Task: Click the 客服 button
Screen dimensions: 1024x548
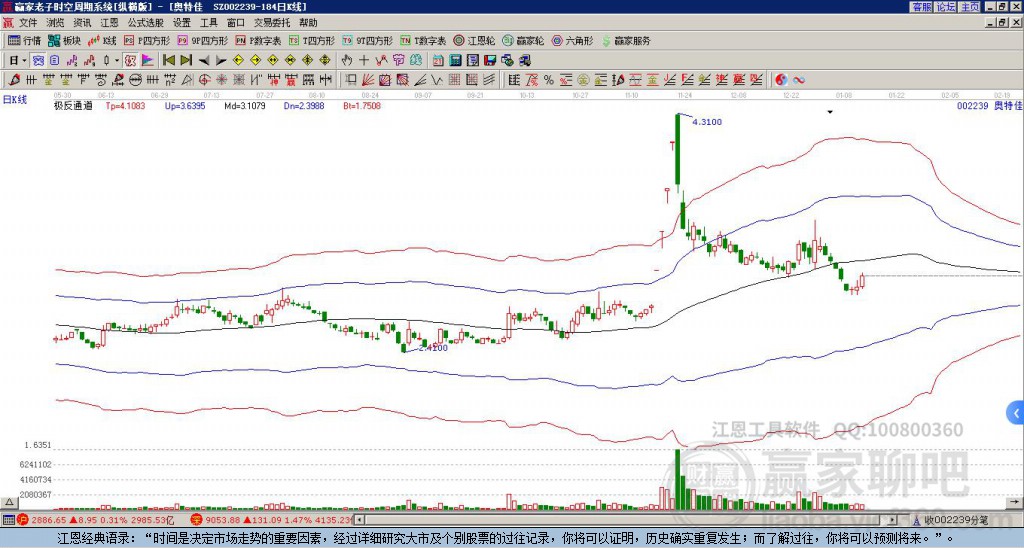Action: tap(921, 7)
